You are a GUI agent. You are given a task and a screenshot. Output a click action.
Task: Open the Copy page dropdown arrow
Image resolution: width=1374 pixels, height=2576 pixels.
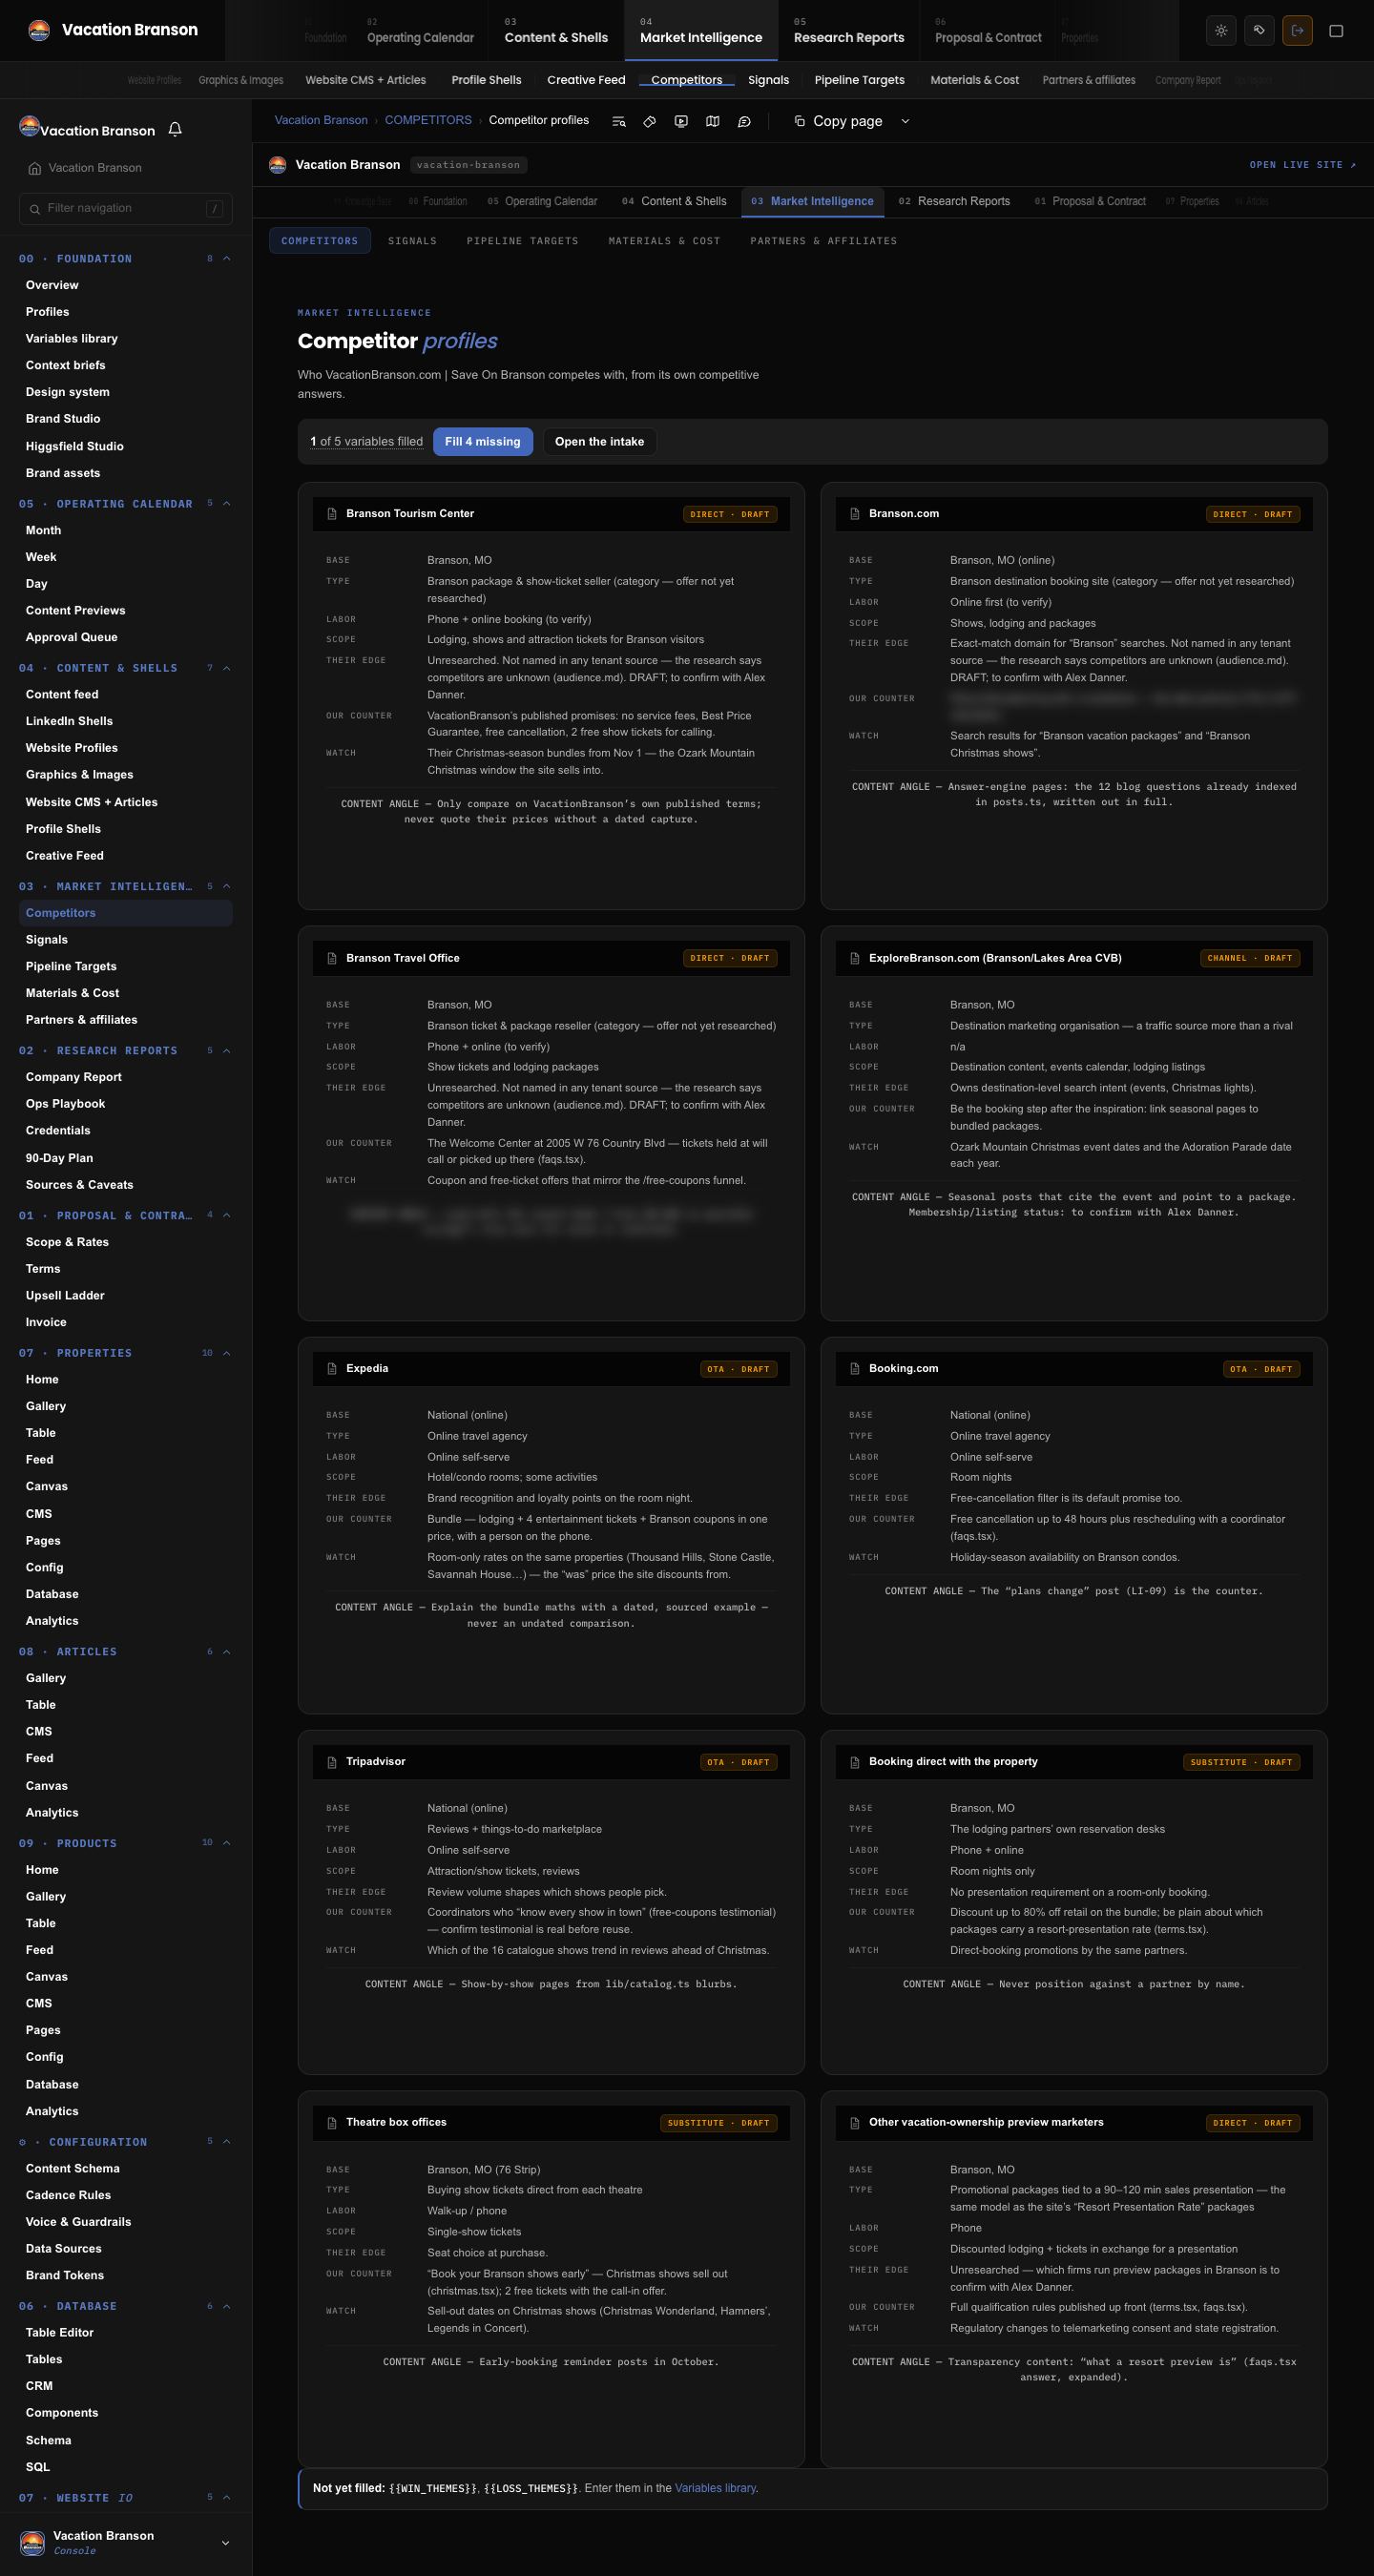905,121
